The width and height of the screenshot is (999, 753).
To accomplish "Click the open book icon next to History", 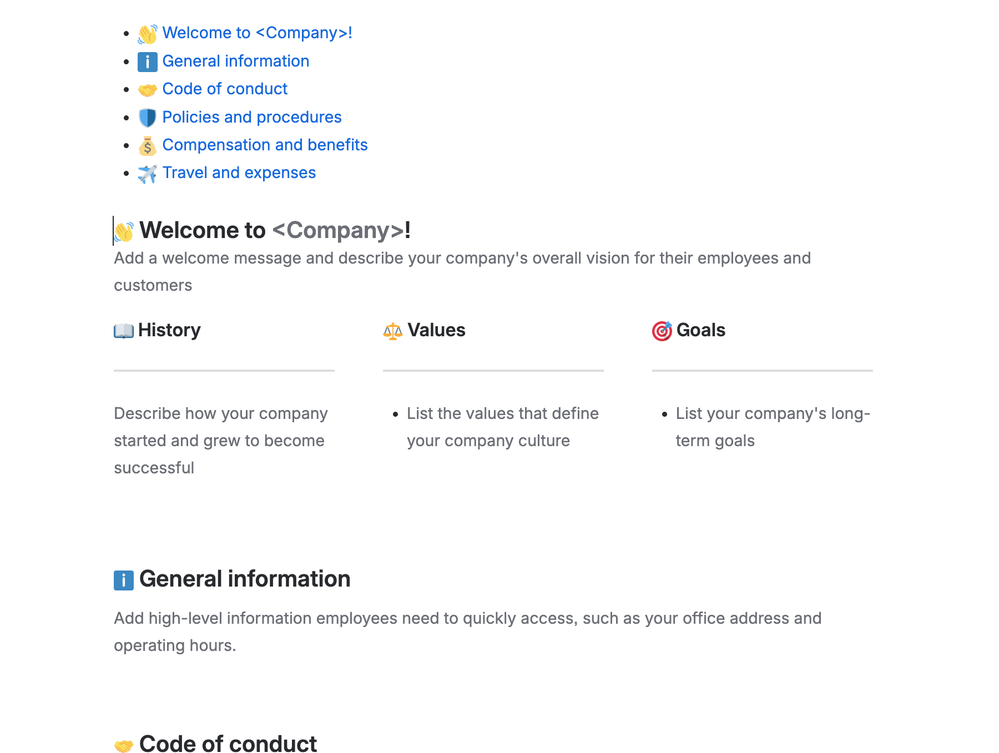I will coord(124,331).
